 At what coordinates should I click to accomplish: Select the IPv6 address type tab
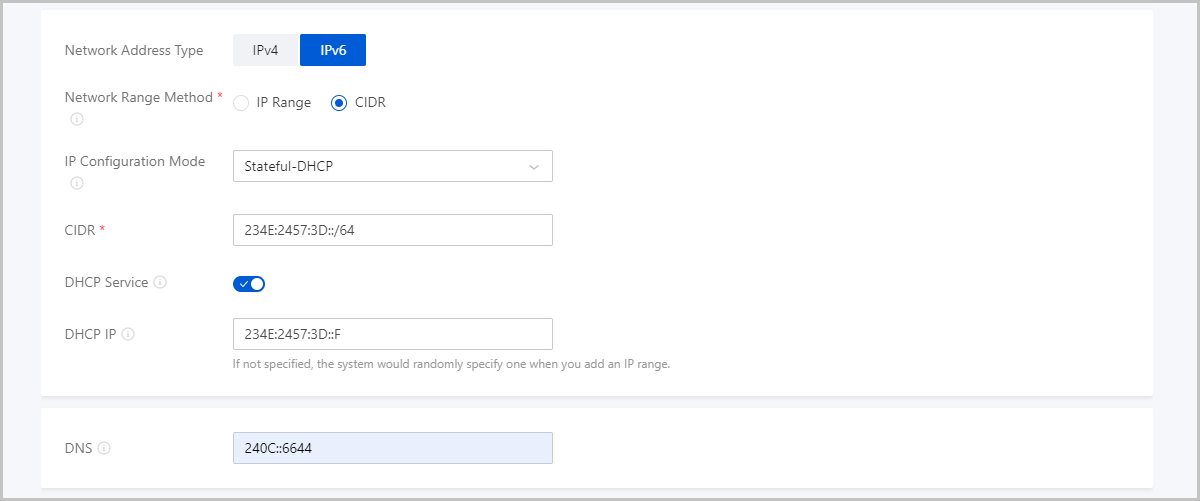pyautogui.click(x=333, y=50)
